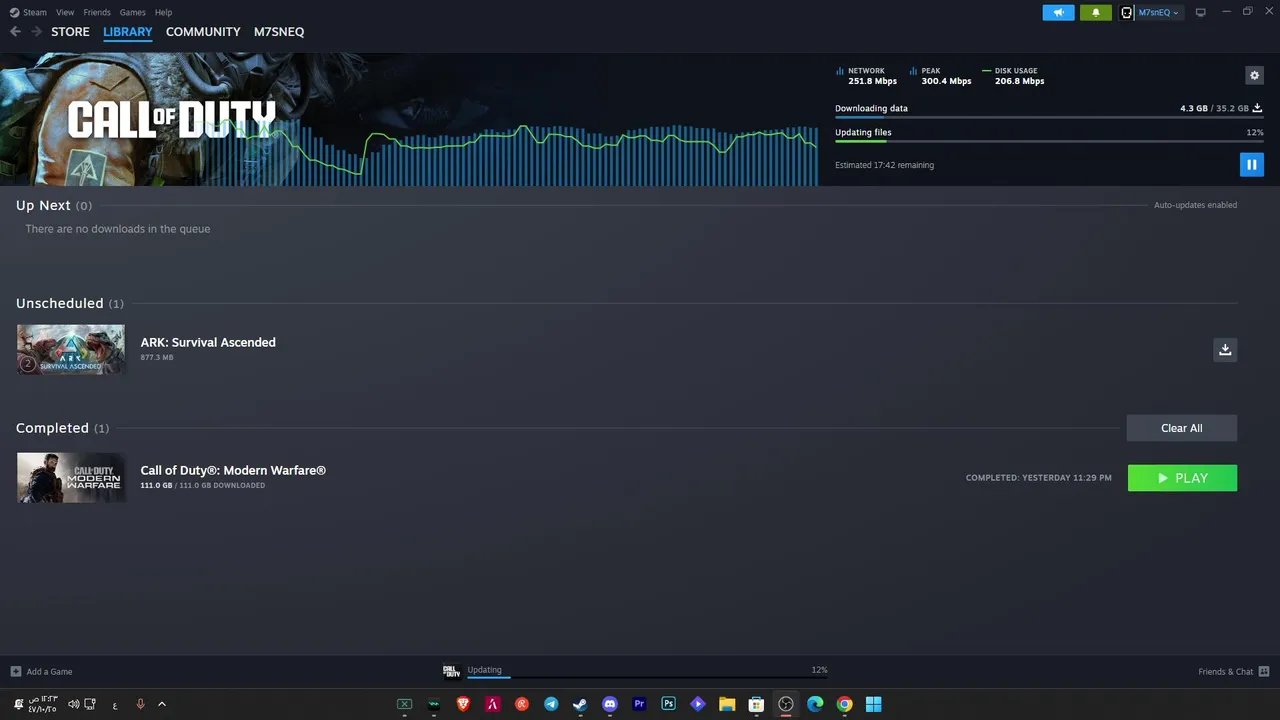
Task: Open the Games menu
Action: tap(132, 12)
